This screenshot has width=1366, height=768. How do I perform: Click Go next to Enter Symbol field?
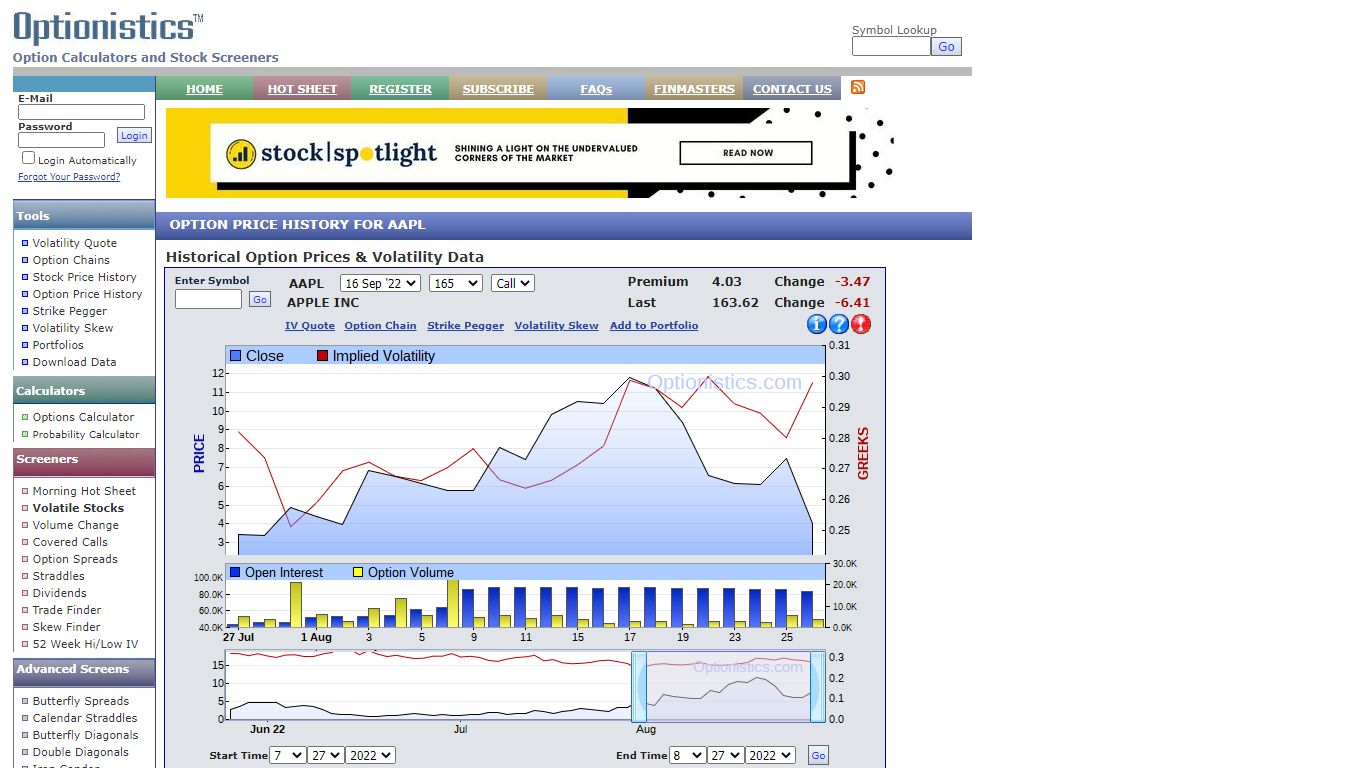(x=260, y=299)
